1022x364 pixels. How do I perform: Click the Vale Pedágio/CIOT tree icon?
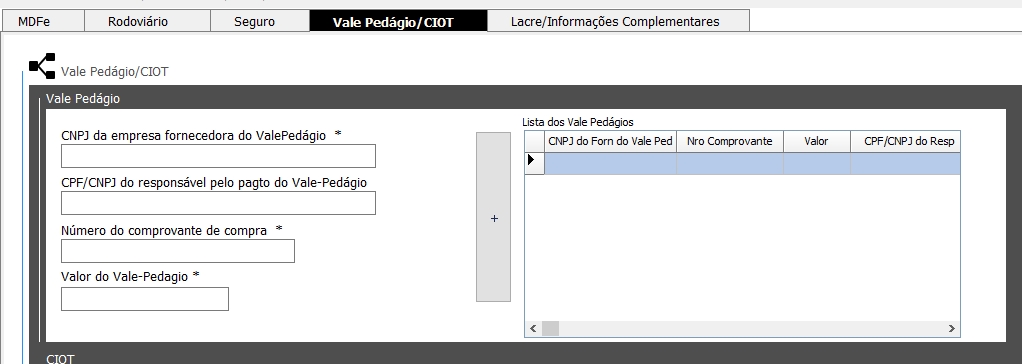tap(42, 66)
